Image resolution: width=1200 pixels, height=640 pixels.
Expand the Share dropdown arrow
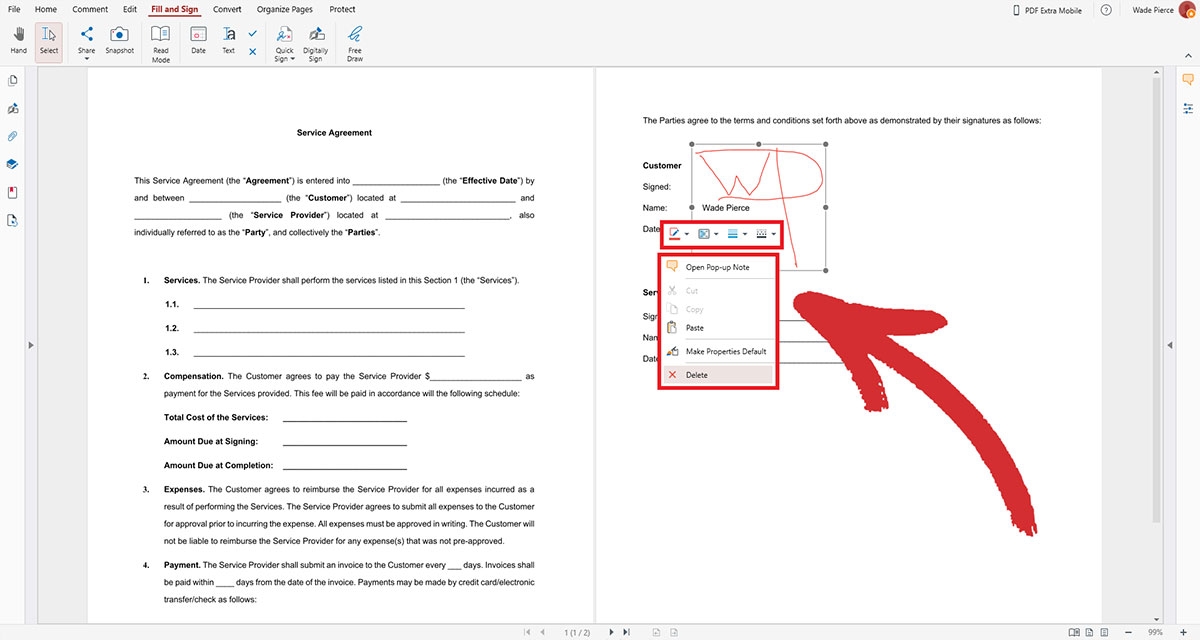click(x=87, y=59)
